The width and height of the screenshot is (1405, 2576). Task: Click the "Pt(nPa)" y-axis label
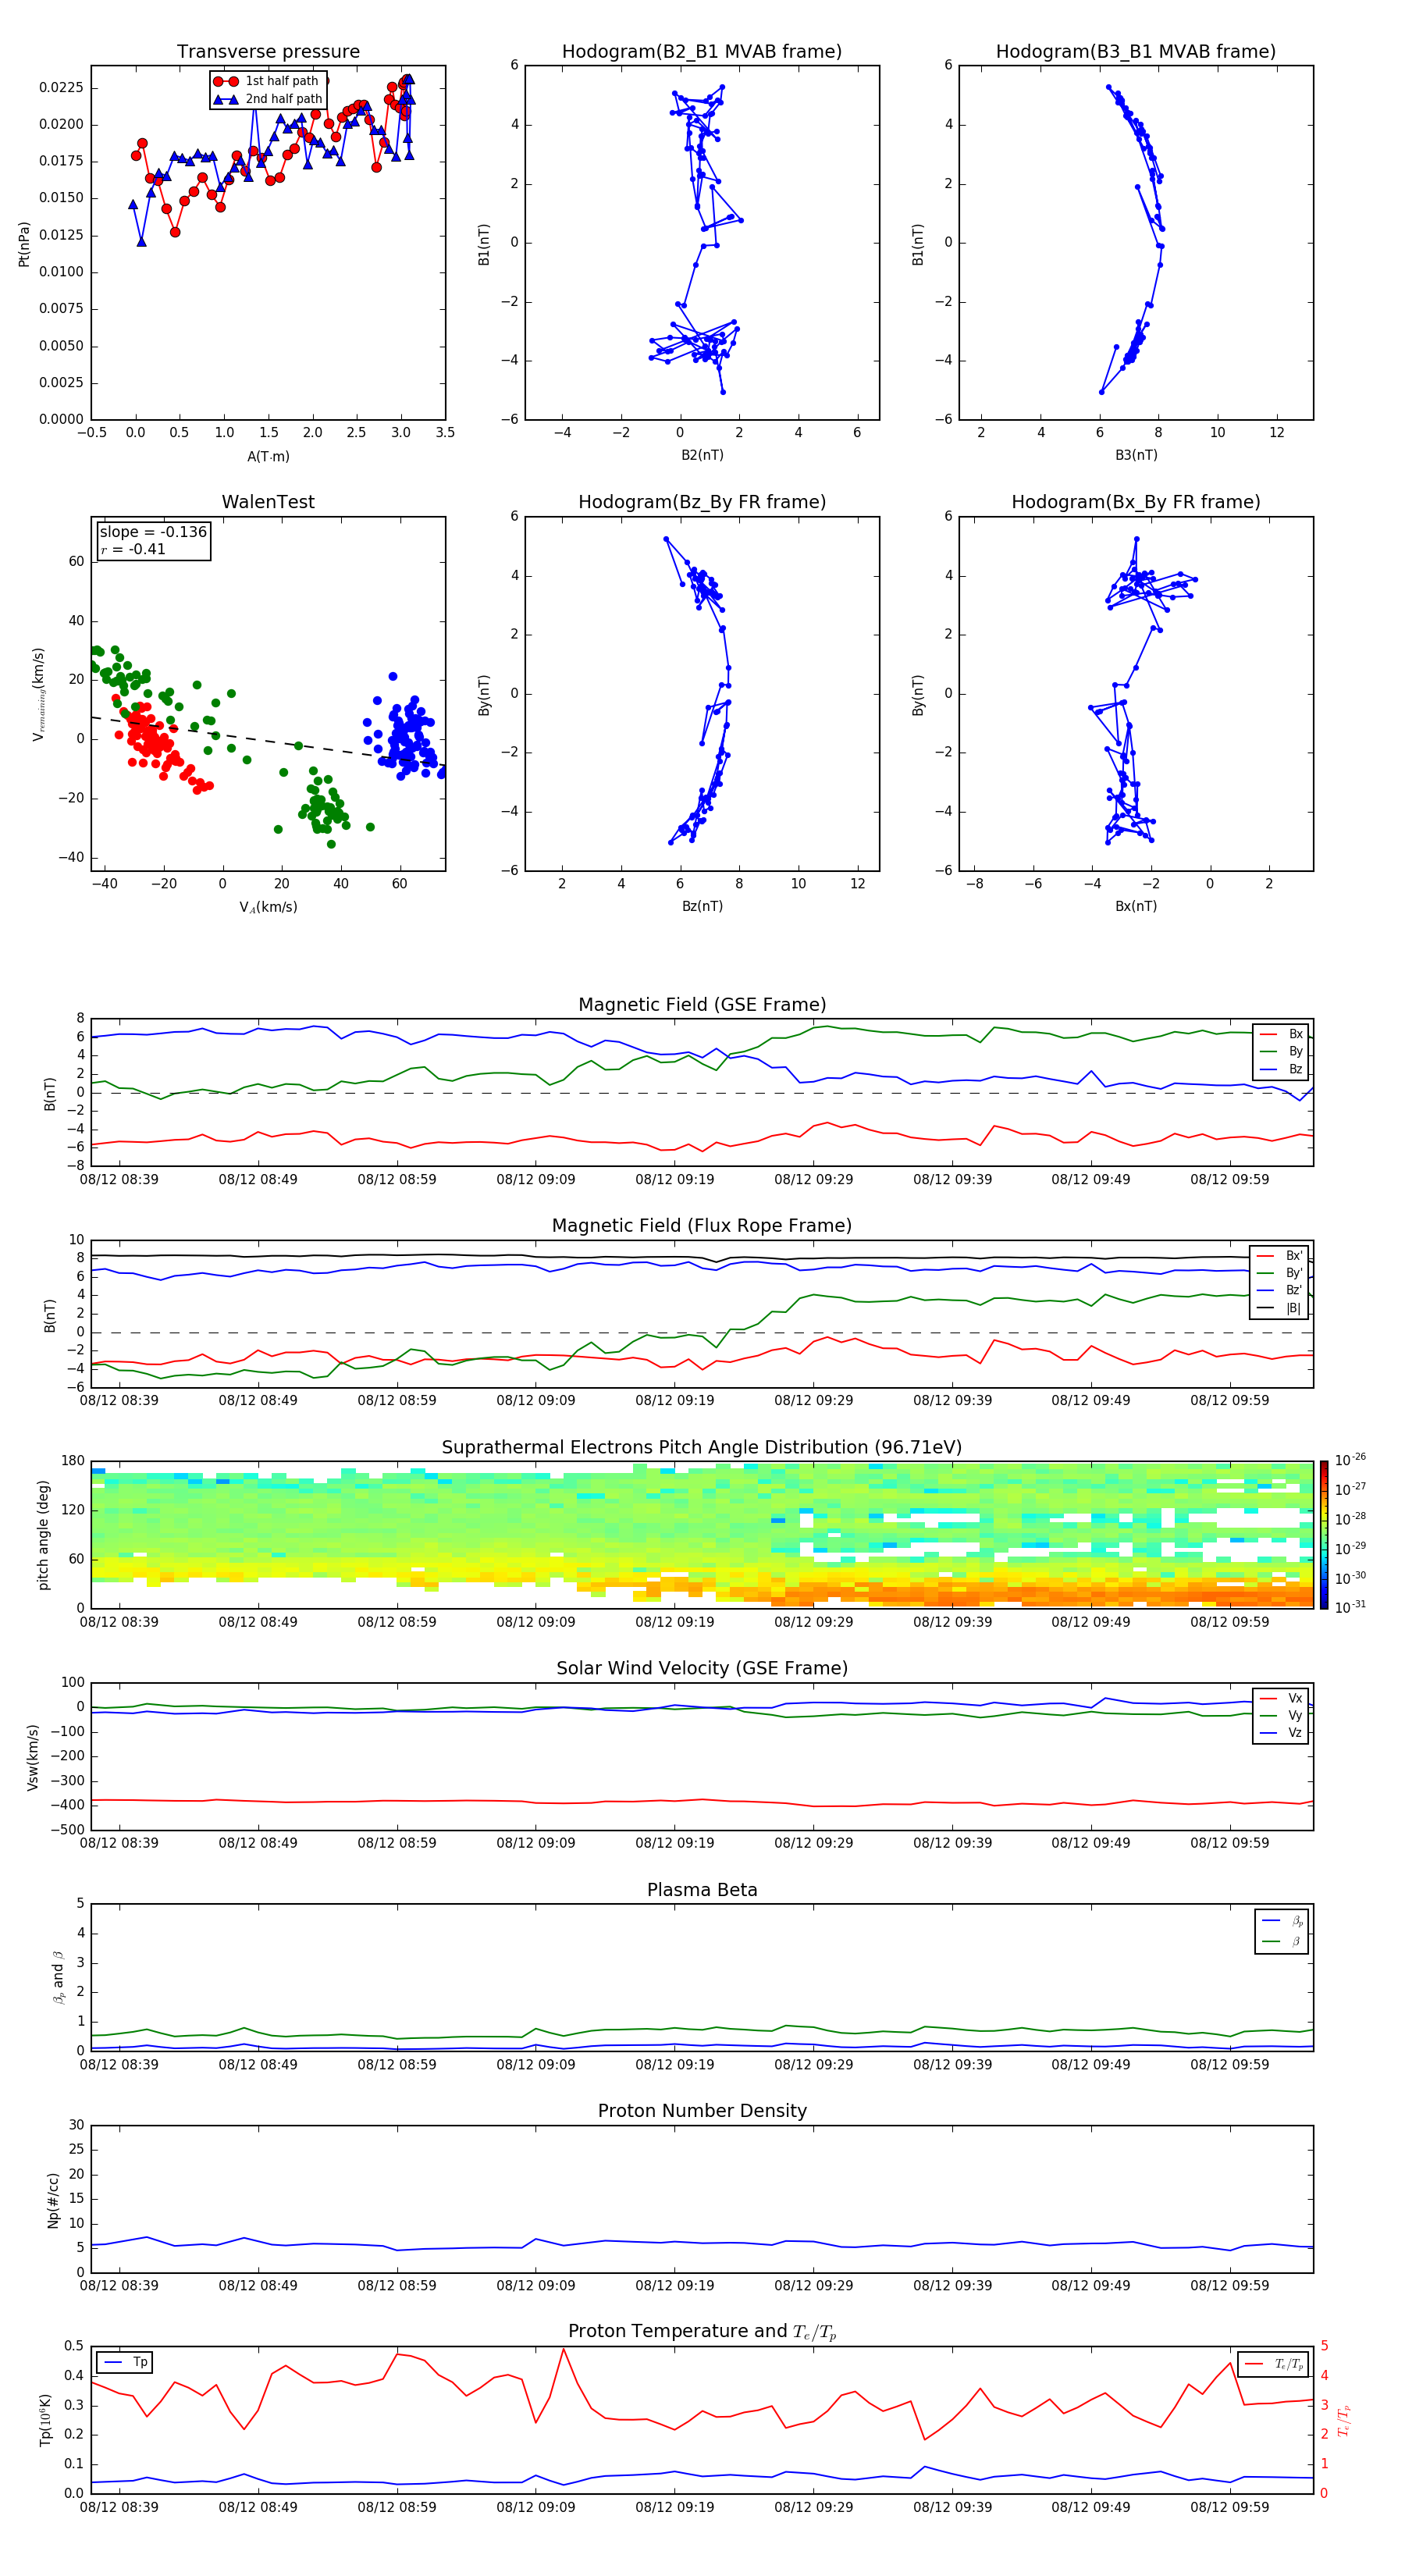click(24, 243)
